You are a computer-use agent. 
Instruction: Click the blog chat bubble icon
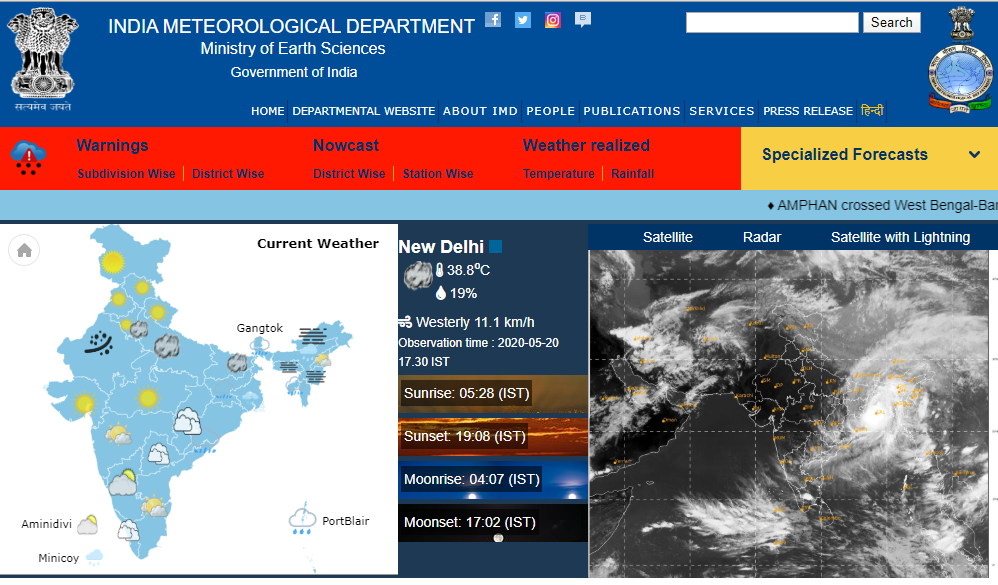[582, 20]
